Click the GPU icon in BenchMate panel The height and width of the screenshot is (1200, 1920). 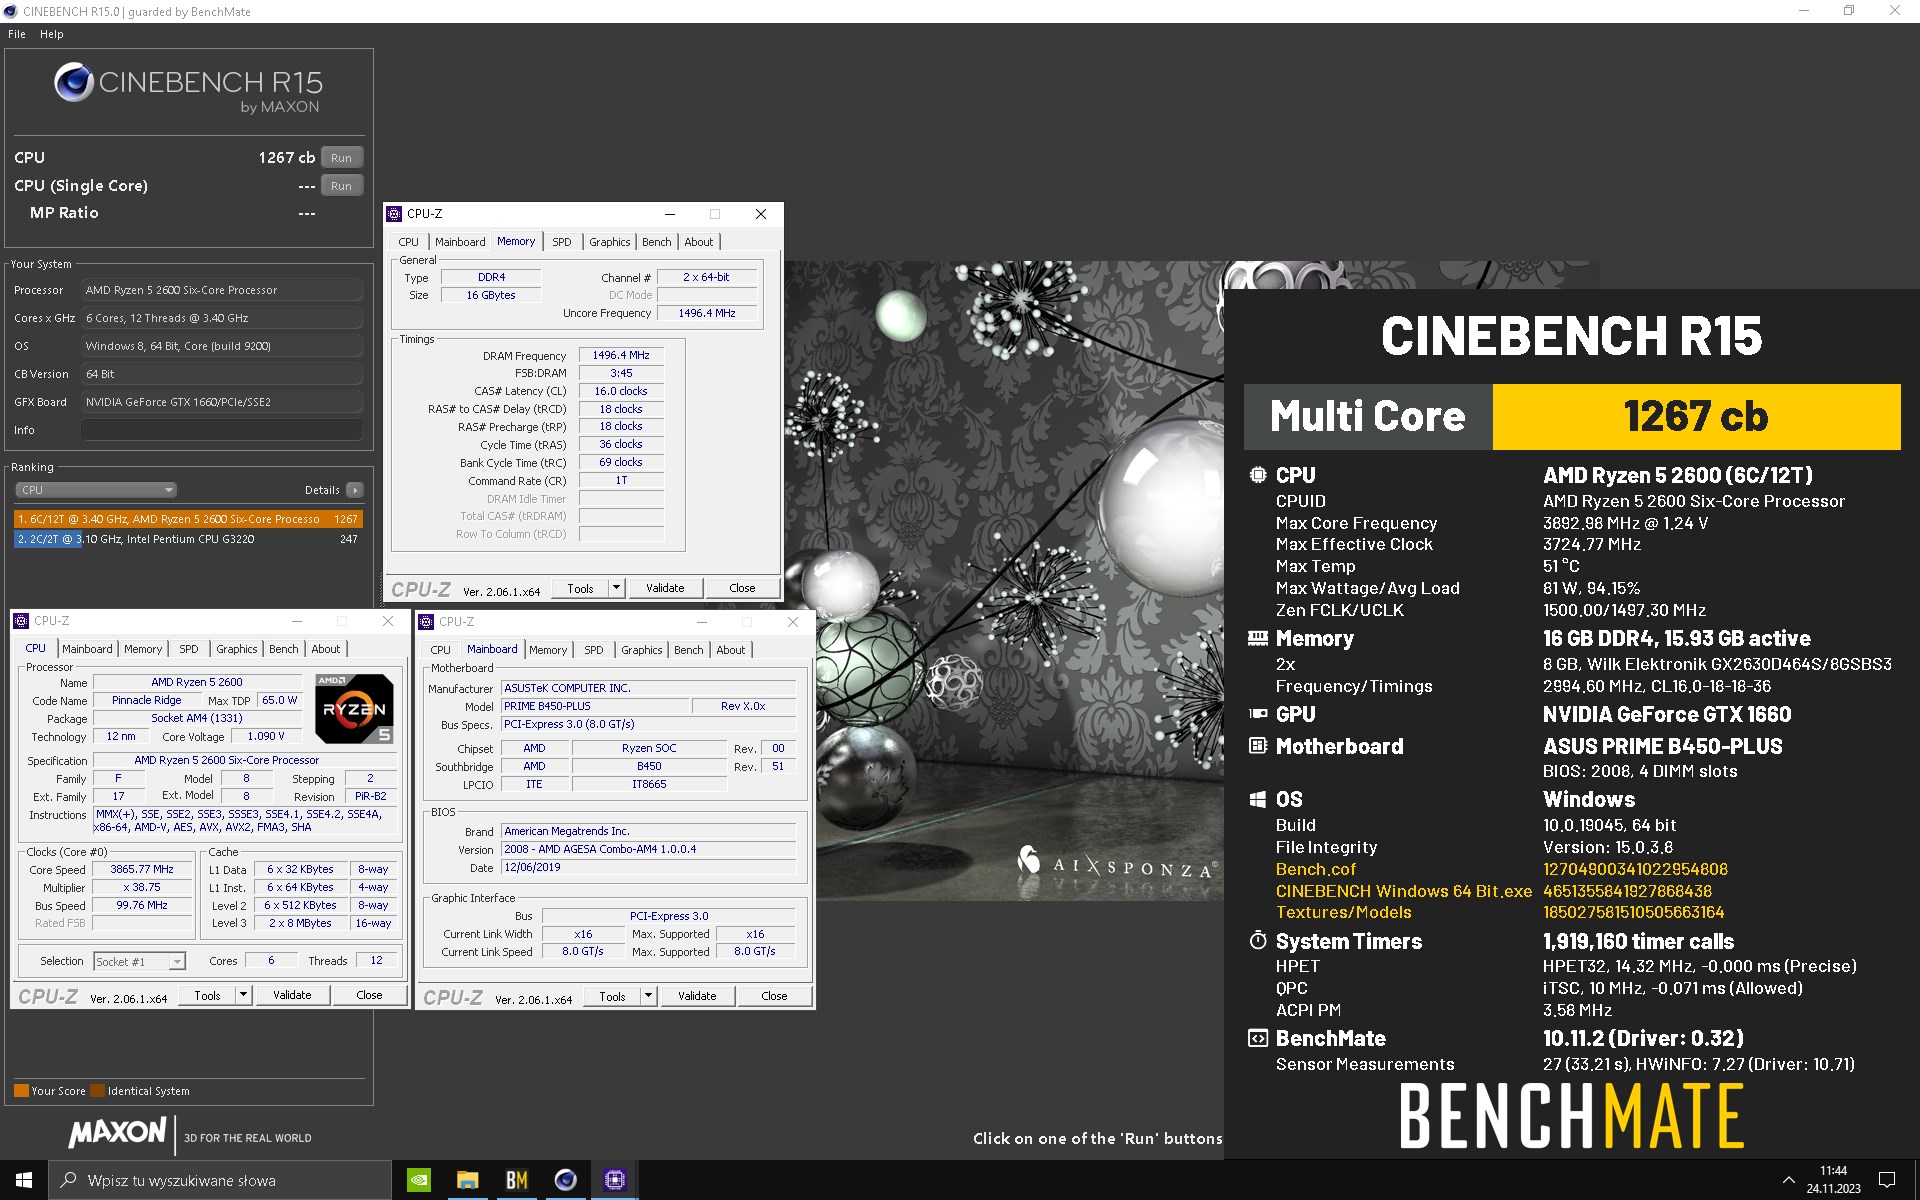tap(1258, 714)
